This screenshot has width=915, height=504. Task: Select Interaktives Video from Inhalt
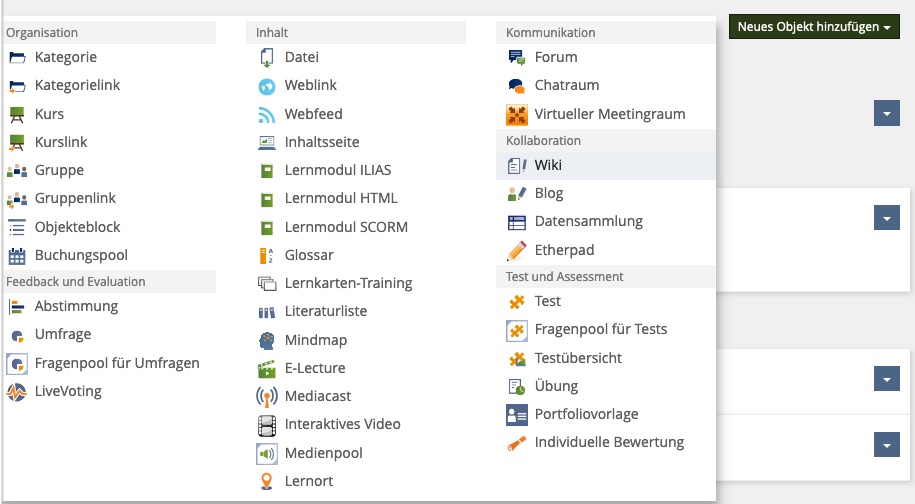point(342,424)
